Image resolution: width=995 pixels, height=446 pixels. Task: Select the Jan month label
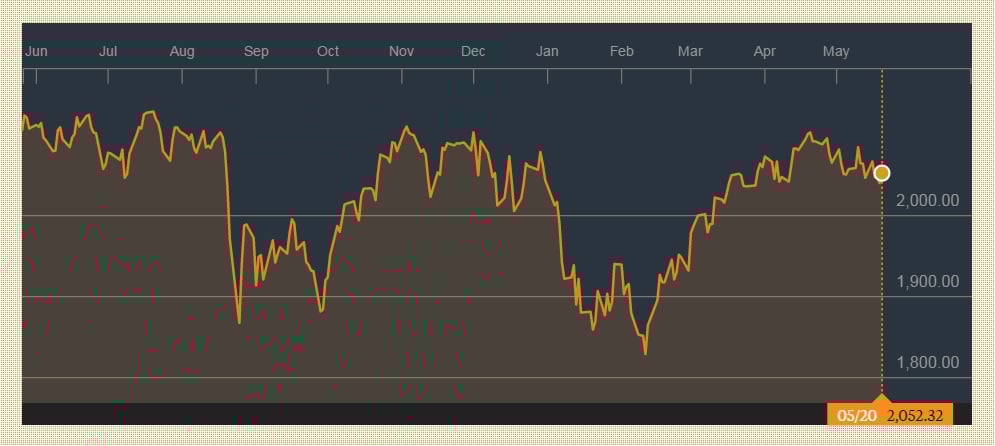(547, 51)
